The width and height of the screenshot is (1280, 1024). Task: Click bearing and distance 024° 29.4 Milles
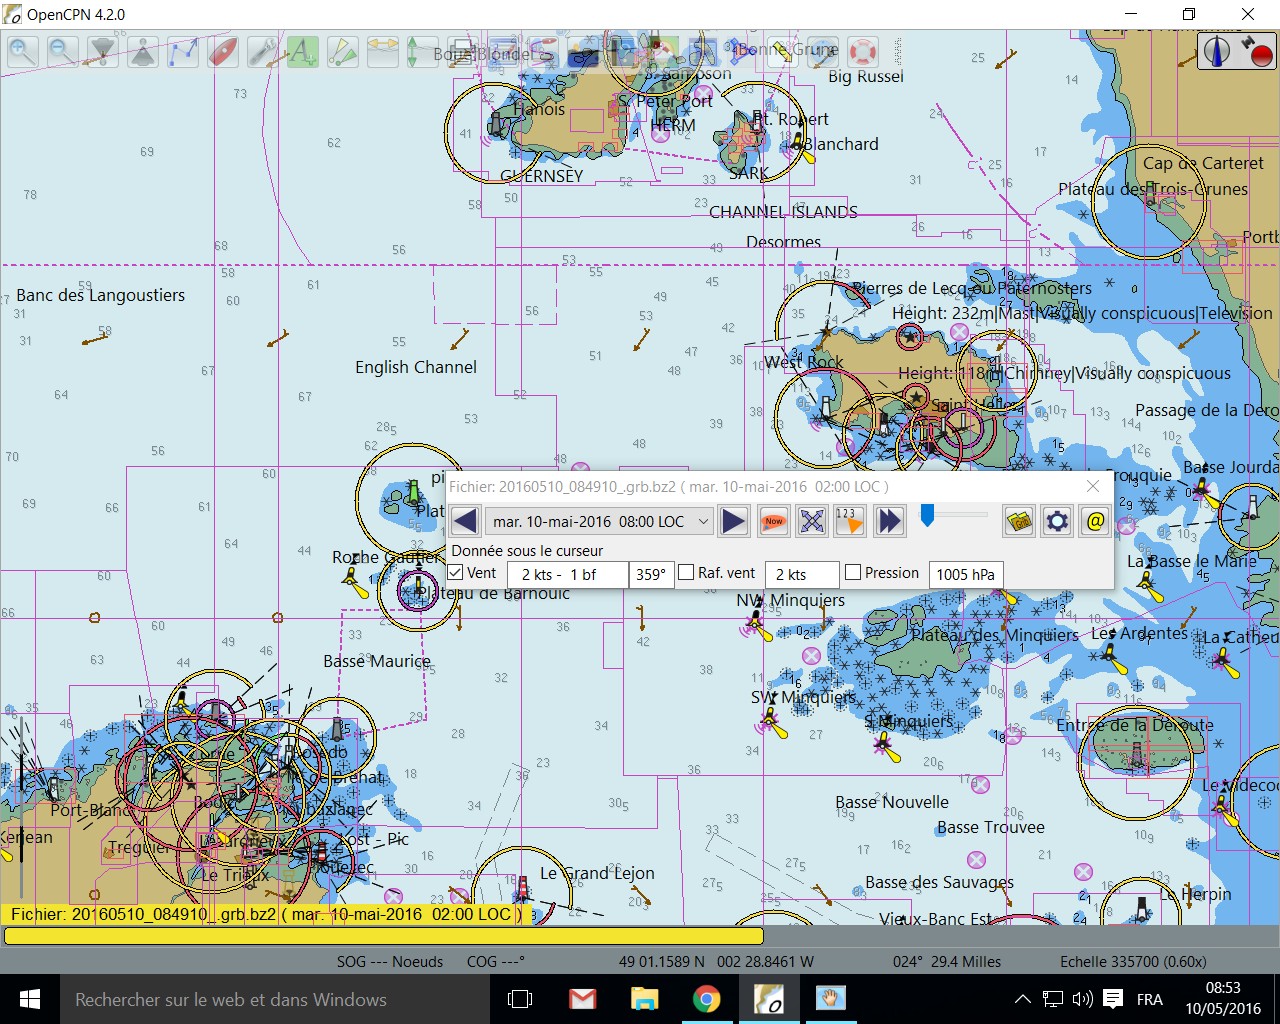click(x=947, y=961)
